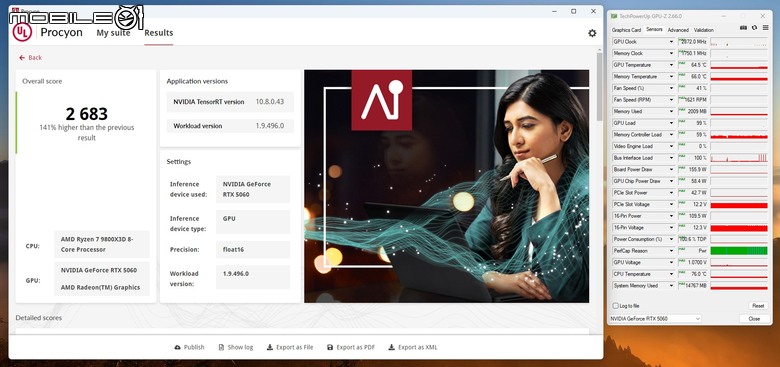
Task: Go Back to previous Procyon page
Action: [x=30, y=58]
